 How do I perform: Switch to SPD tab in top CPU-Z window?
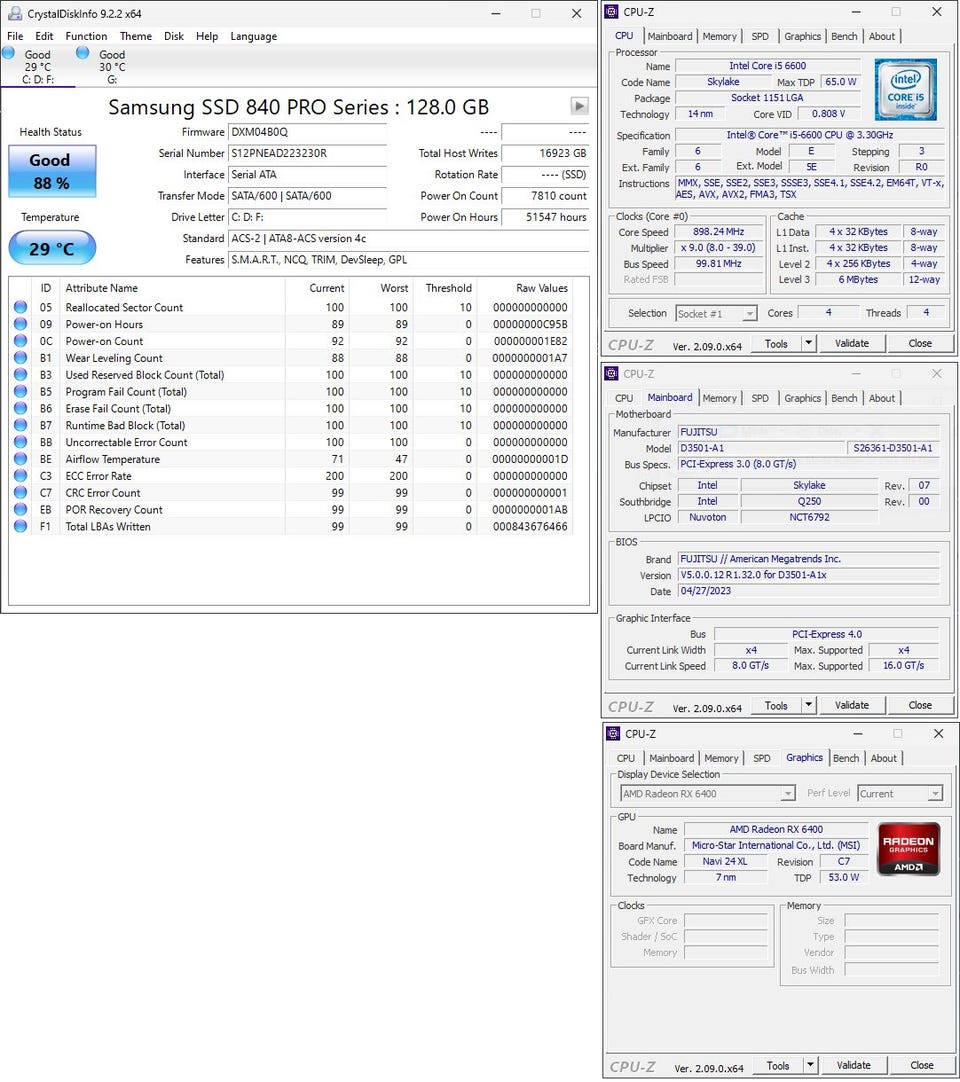pos(760,37)
